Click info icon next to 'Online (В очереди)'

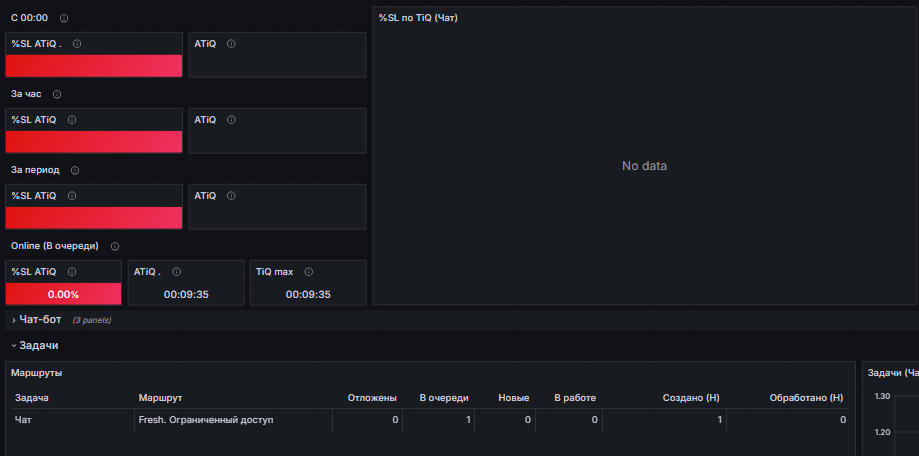tap(115, 246)
